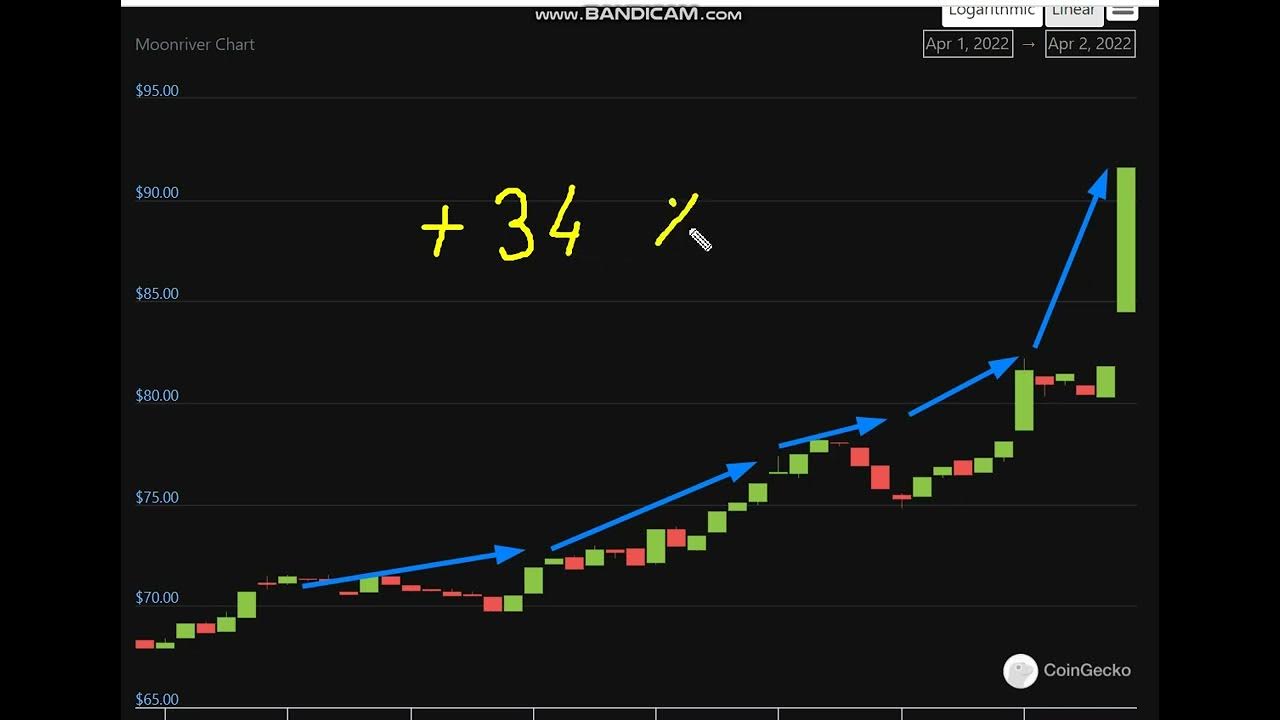Image resolution: width=1280 pixels, height=720 pixels.
Task: Select the tallest green candle near $90
Action: 1126,240
